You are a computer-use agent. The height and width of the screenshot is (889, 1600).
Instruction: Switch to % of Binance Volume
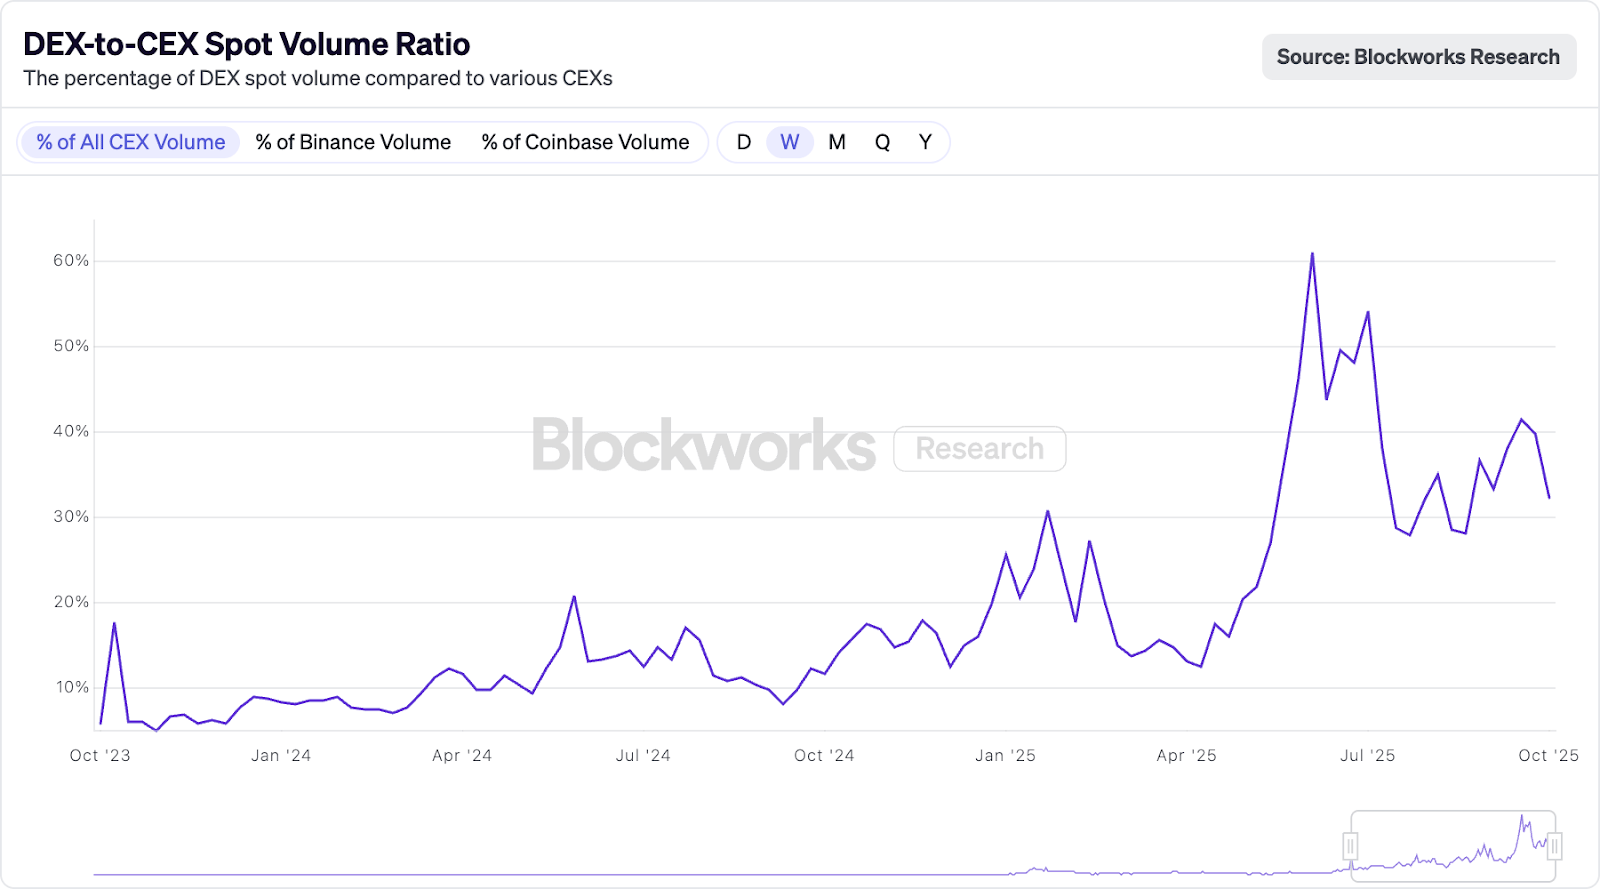353,142
